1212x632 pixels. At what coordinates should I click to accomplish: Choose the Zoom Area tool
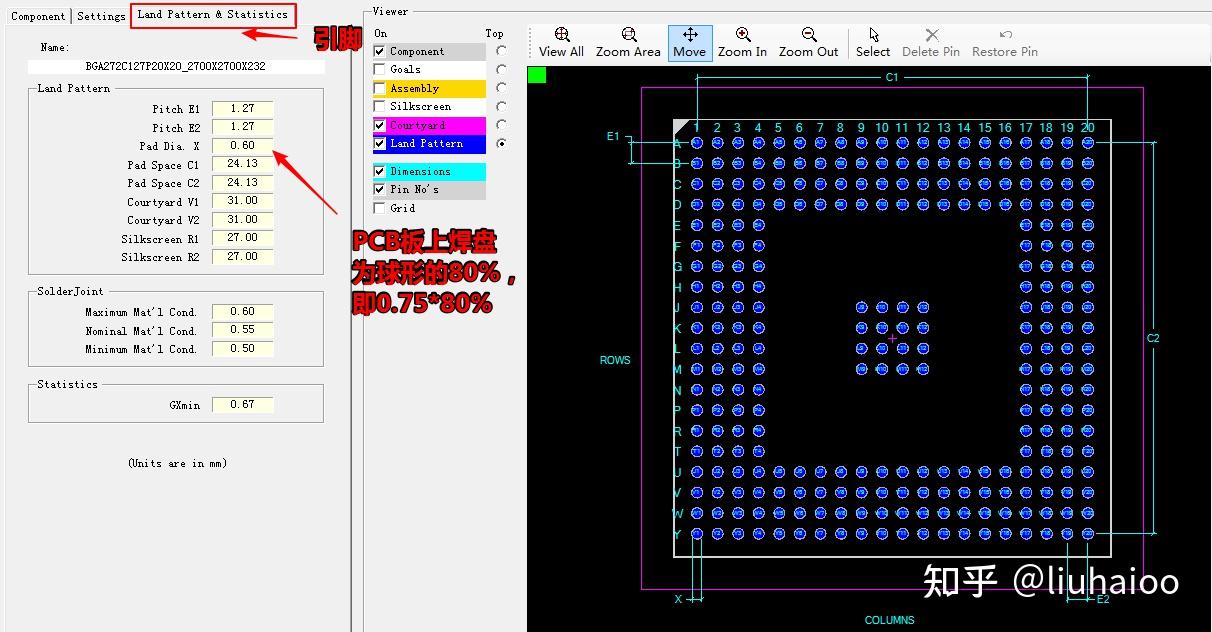(x=628, y=42)
